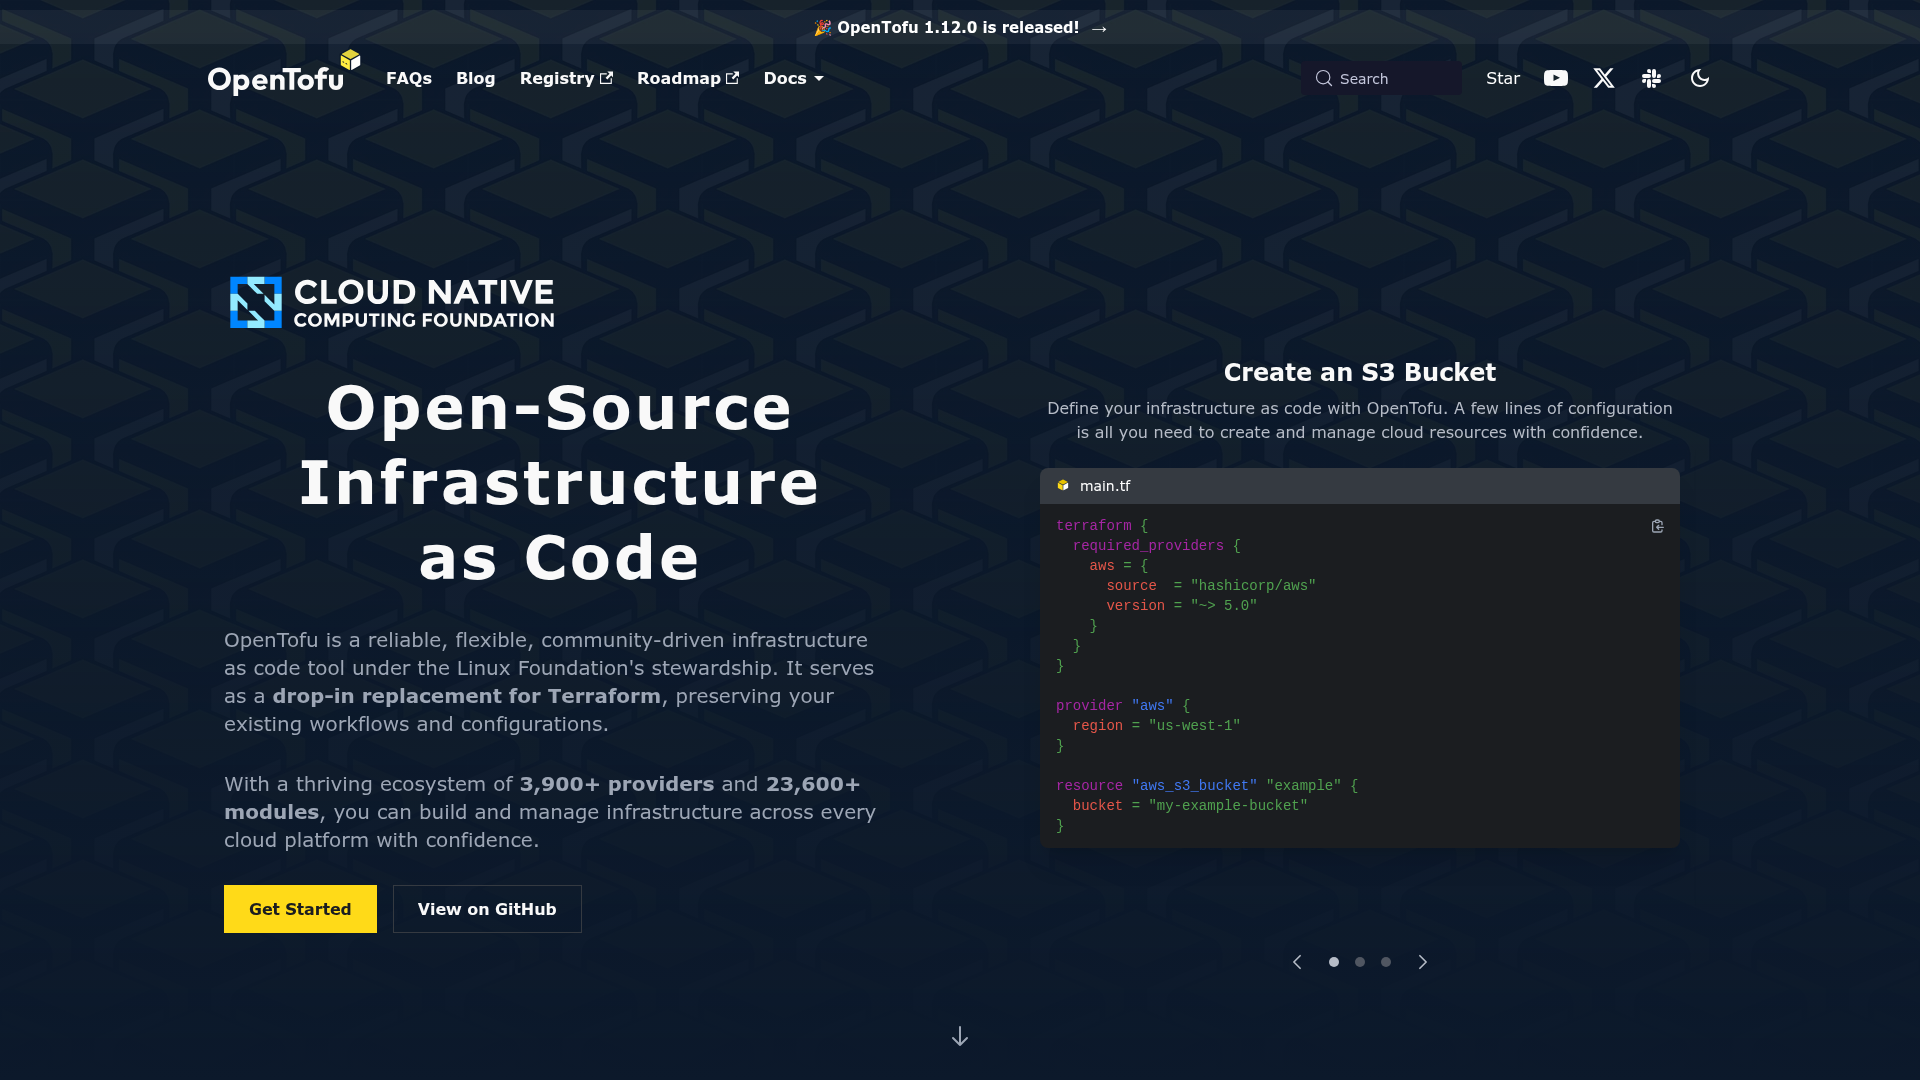Open the Roadmap external link

688,78
